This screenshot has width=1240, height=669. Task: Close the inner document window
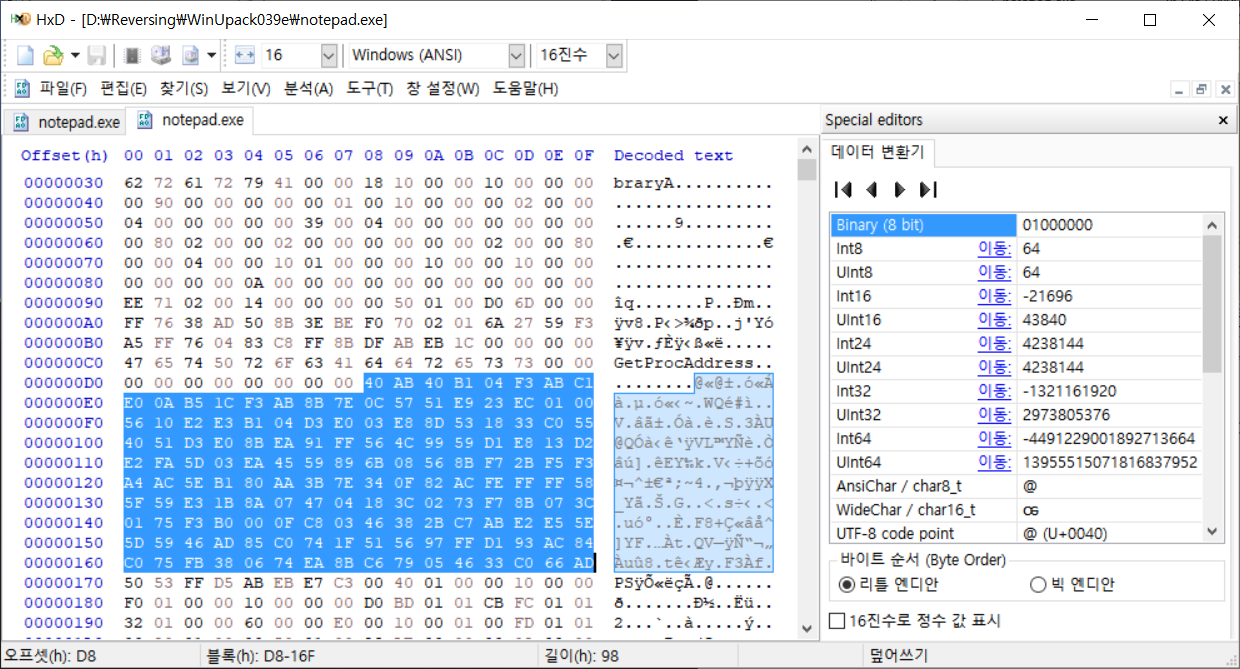pos(1224,89)
